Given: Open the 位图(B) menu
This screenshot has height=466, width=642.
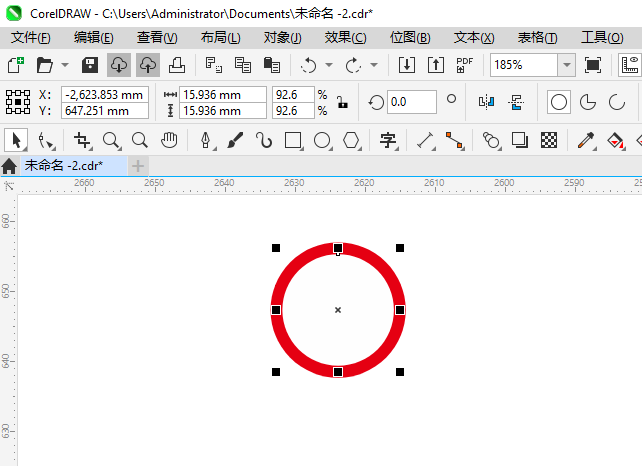Looking at the screenshot, I should (x=410, y=38).
